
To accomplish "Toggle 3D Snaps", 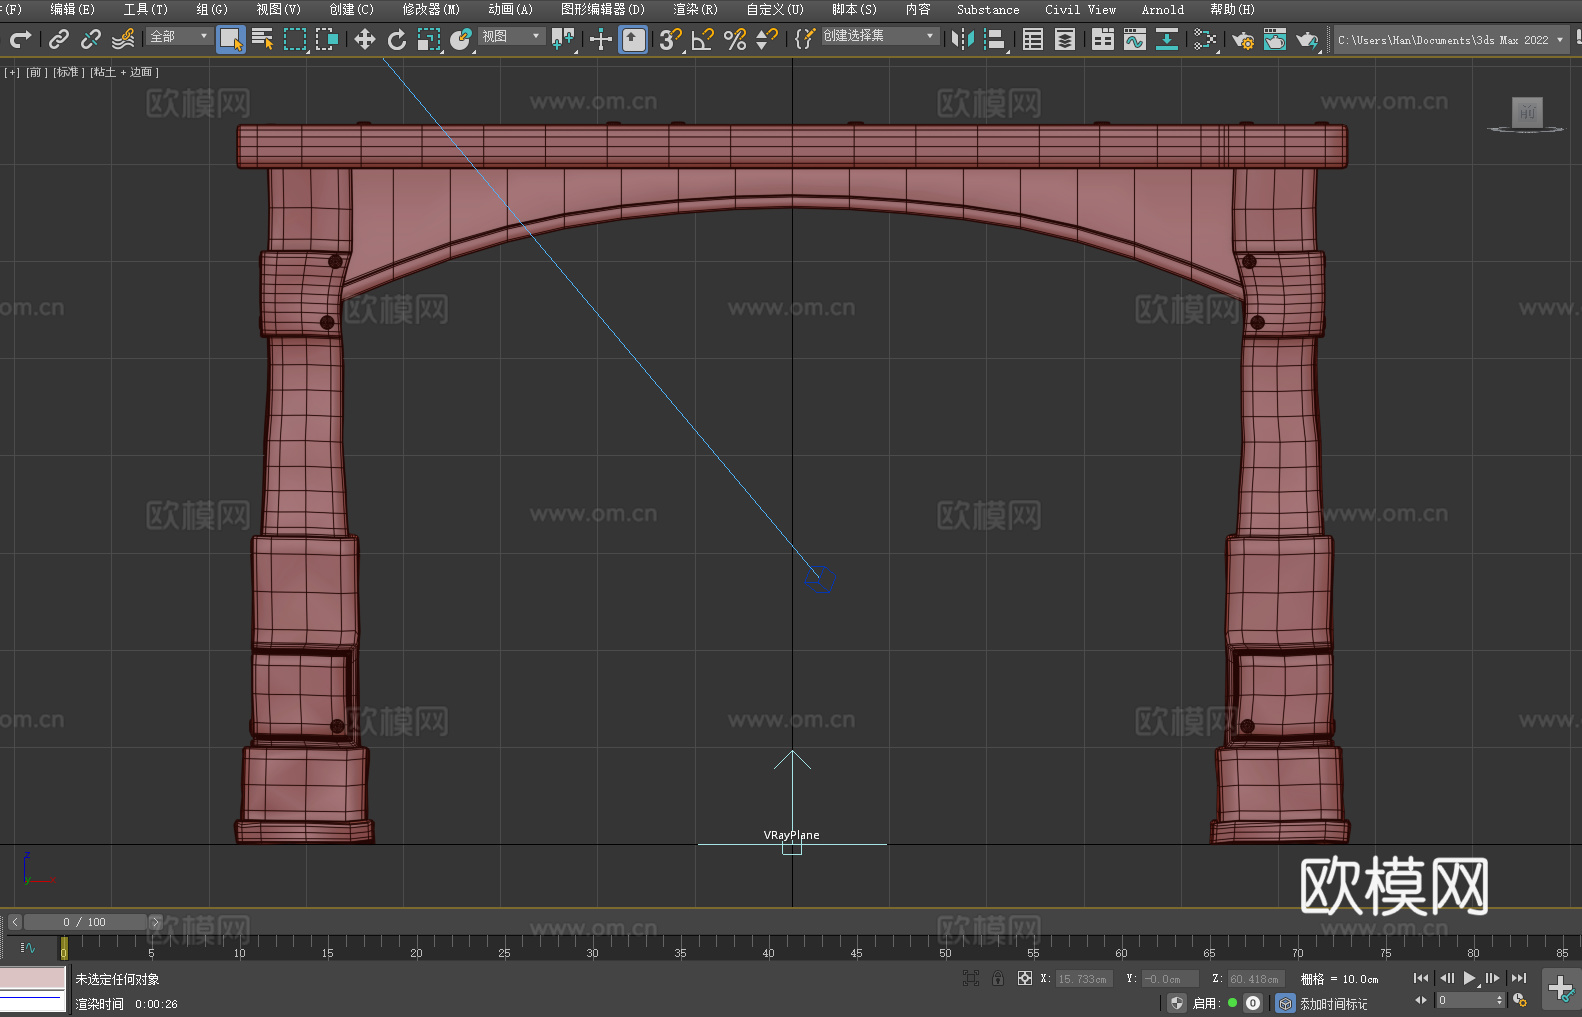I will pyautogui.click(x=671, y=39).
